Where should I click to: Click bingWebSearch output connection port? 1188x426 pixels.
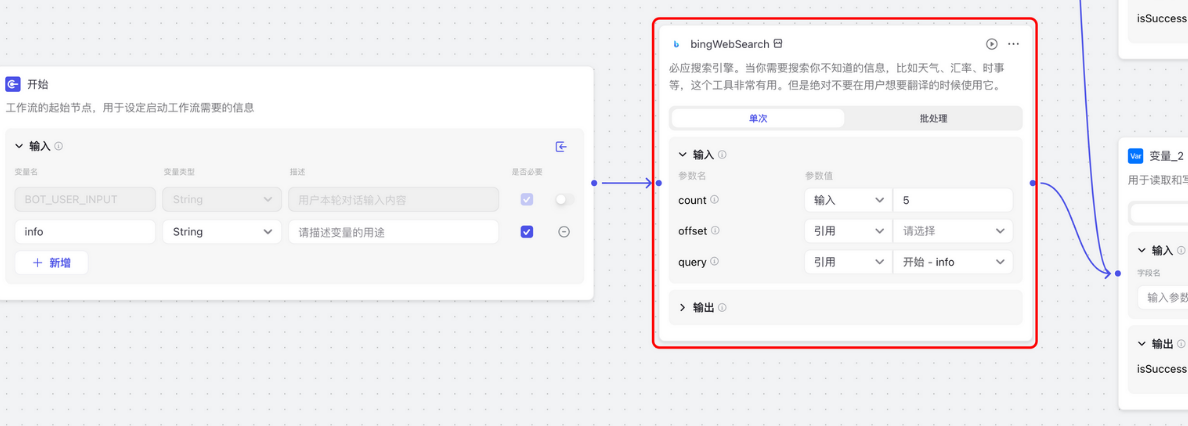click(1033, 183)
